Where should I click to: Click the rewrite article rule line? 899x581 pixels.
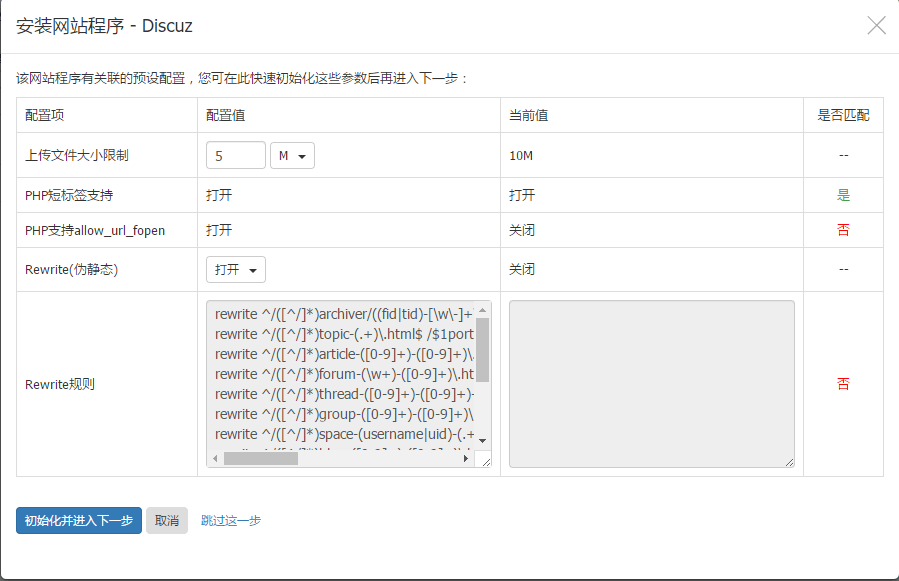pyautogui.click(x=344, y=354)
